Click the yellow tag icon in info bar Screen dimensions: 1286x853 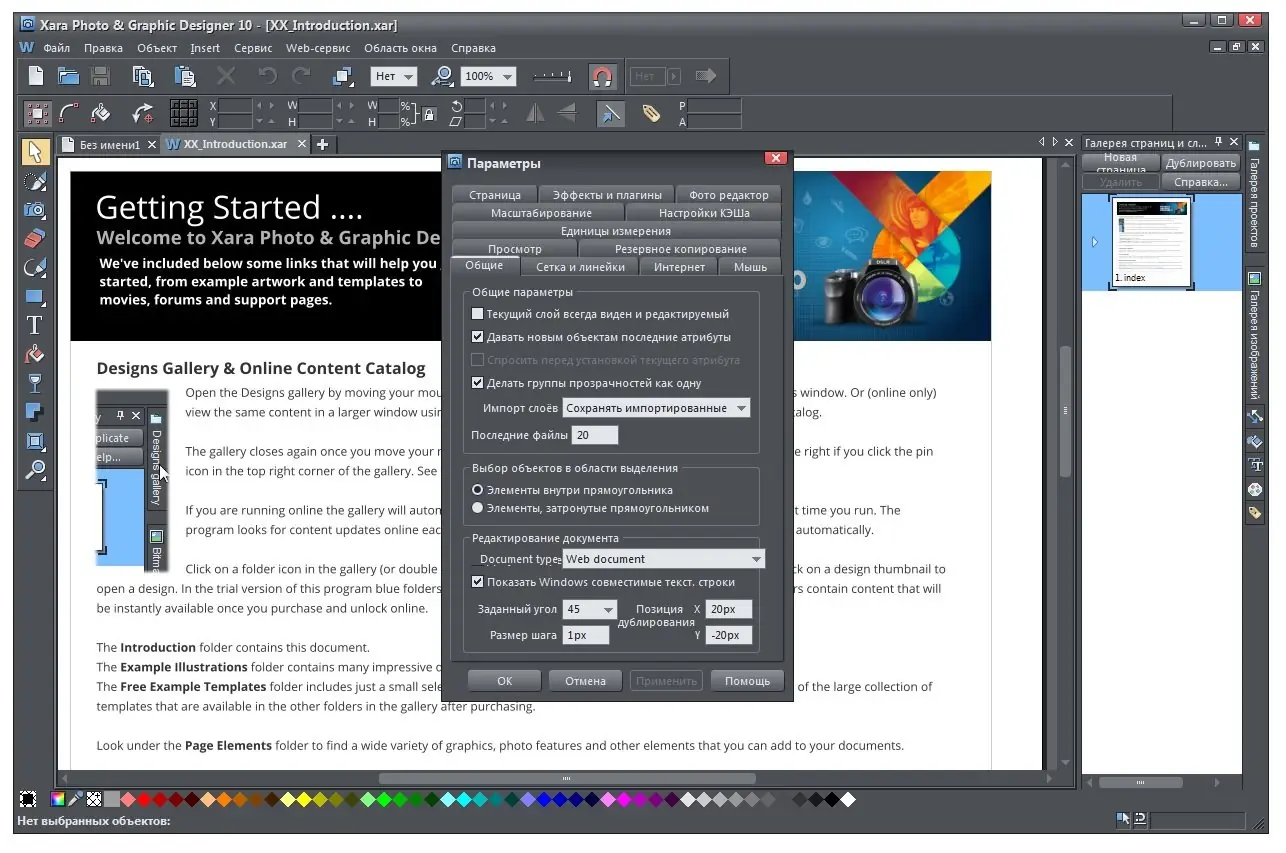point(651,114)
